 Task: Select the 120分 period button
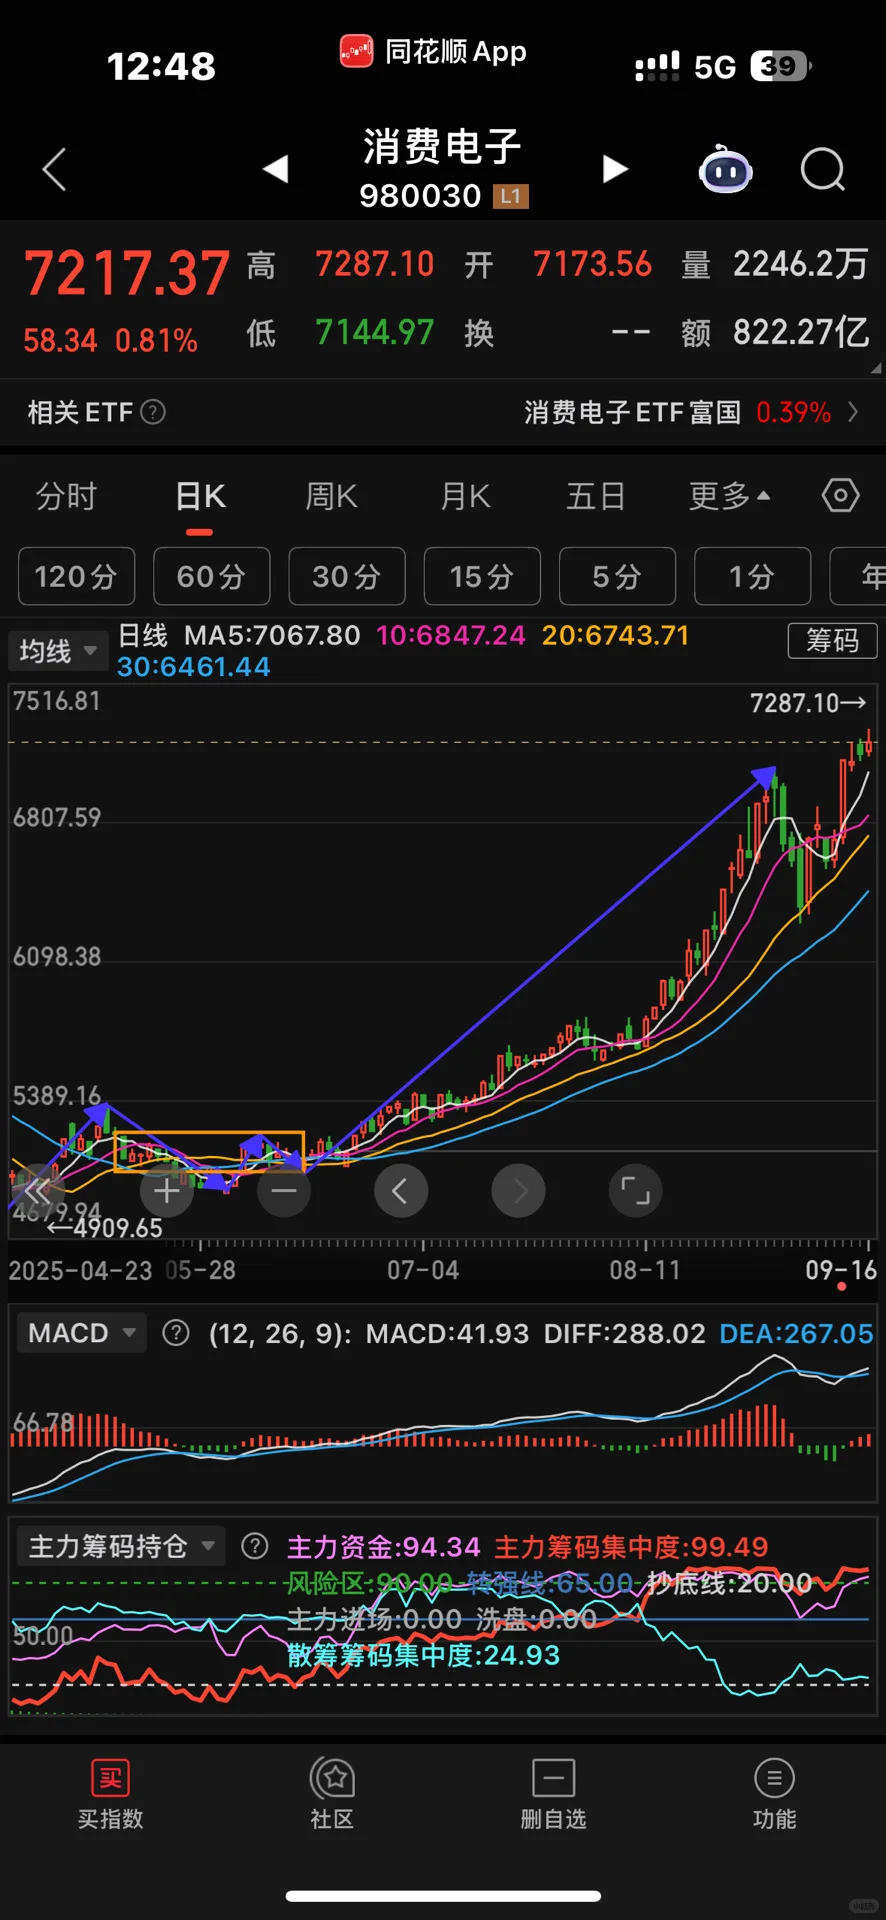76,576
